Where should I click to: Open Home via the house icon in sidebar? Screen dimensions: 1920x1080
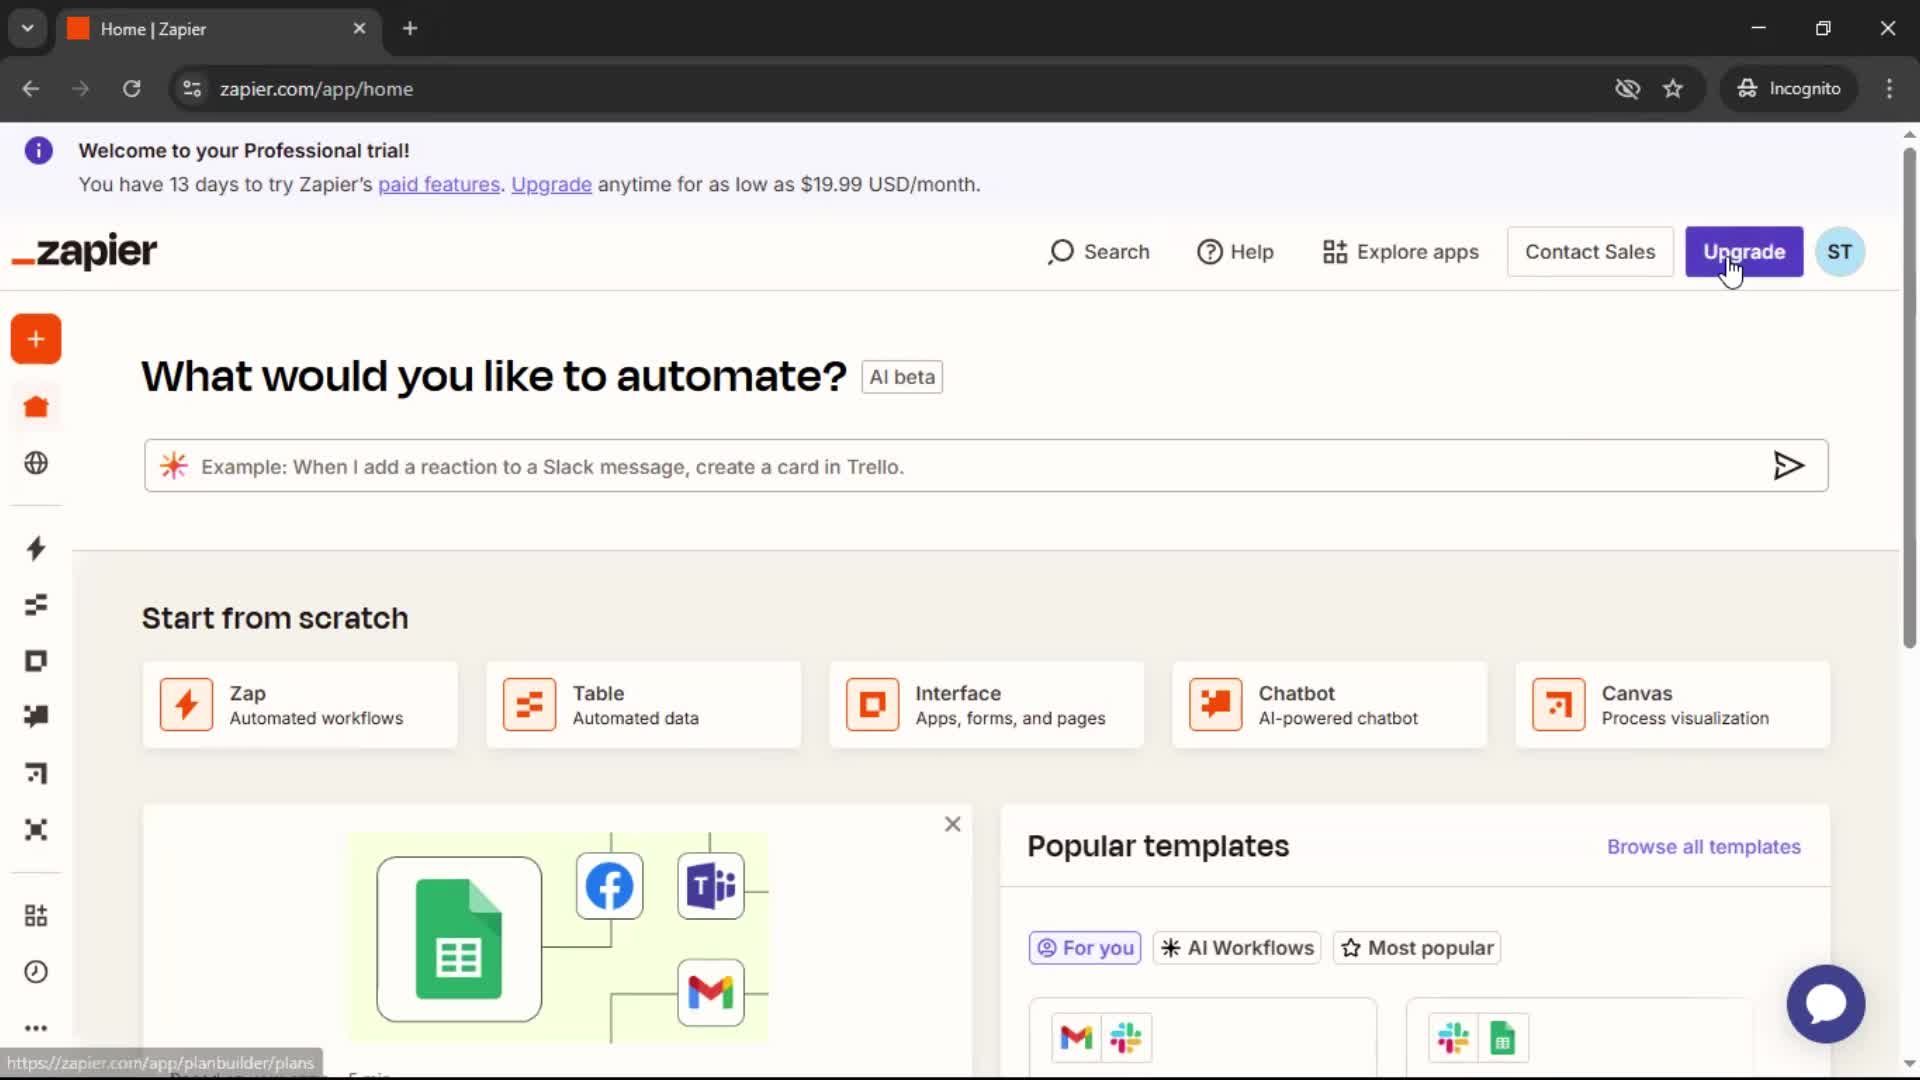point(36,406)
